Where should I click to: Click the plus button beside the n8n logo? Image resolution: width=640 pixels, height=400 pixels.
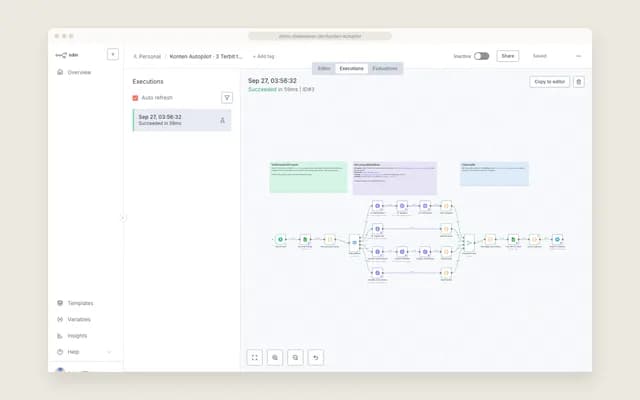pyautogui.click(x=113, y=54)
